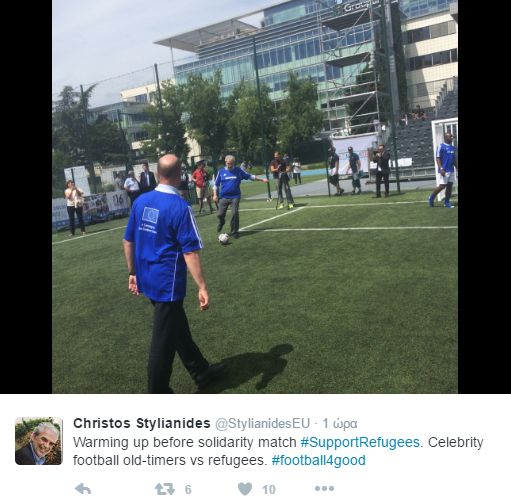Follow the #football4good hashtag link

(318, 460)
